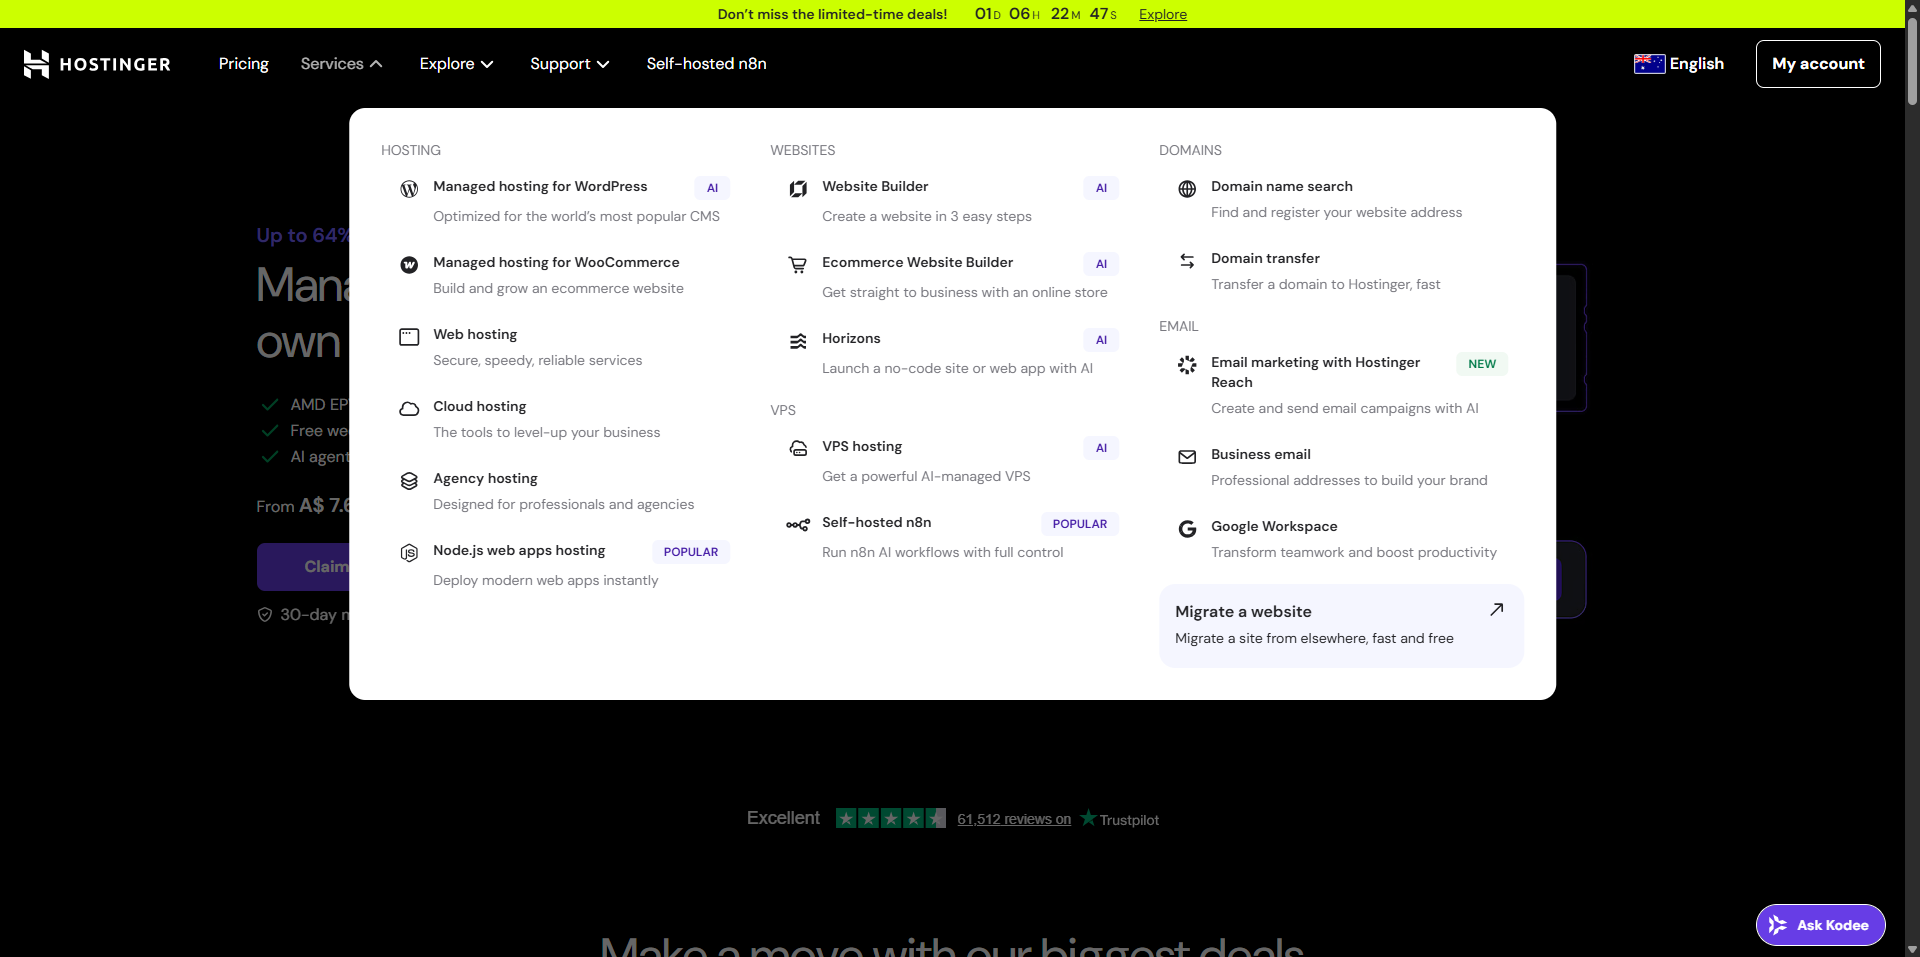Select Node.js web apps hosting
The image size is (1920, 957).
(564, 565)
